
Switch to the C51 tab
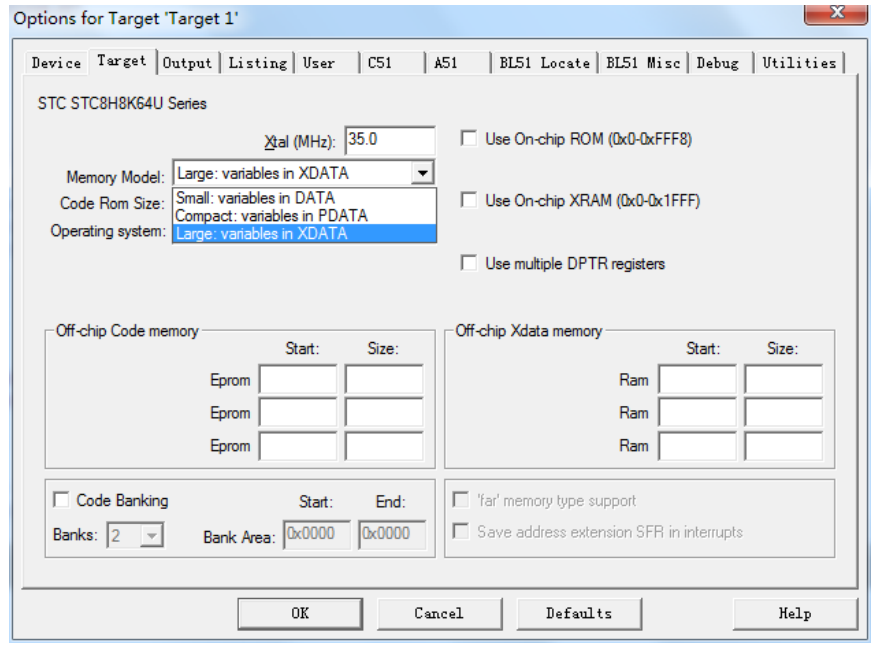pyautogui.click(x=392, y=63)
